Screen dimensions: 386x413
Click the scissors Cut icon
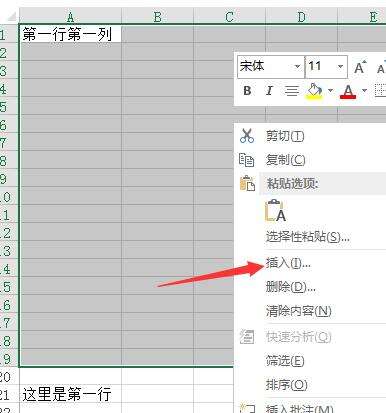pos(247,136)
